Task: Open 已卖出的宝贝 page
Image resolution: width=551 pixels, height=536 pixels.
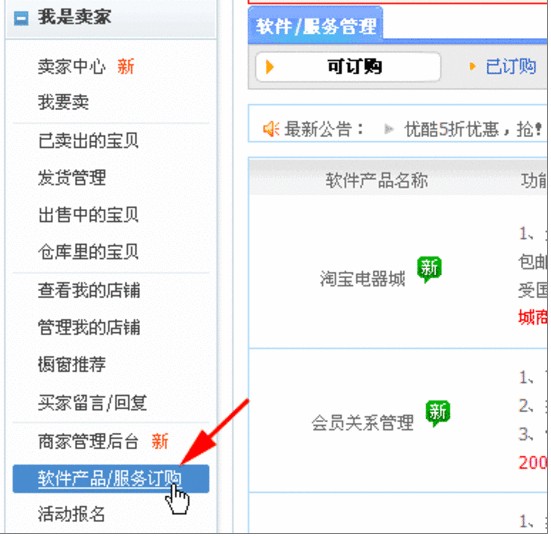Action: tap(88, 141)
